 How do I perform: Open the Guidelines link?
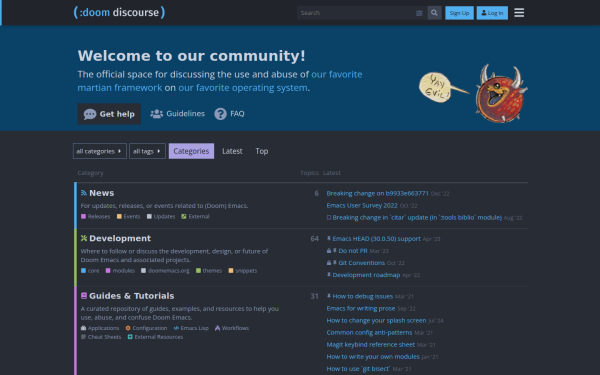[178, 114]
